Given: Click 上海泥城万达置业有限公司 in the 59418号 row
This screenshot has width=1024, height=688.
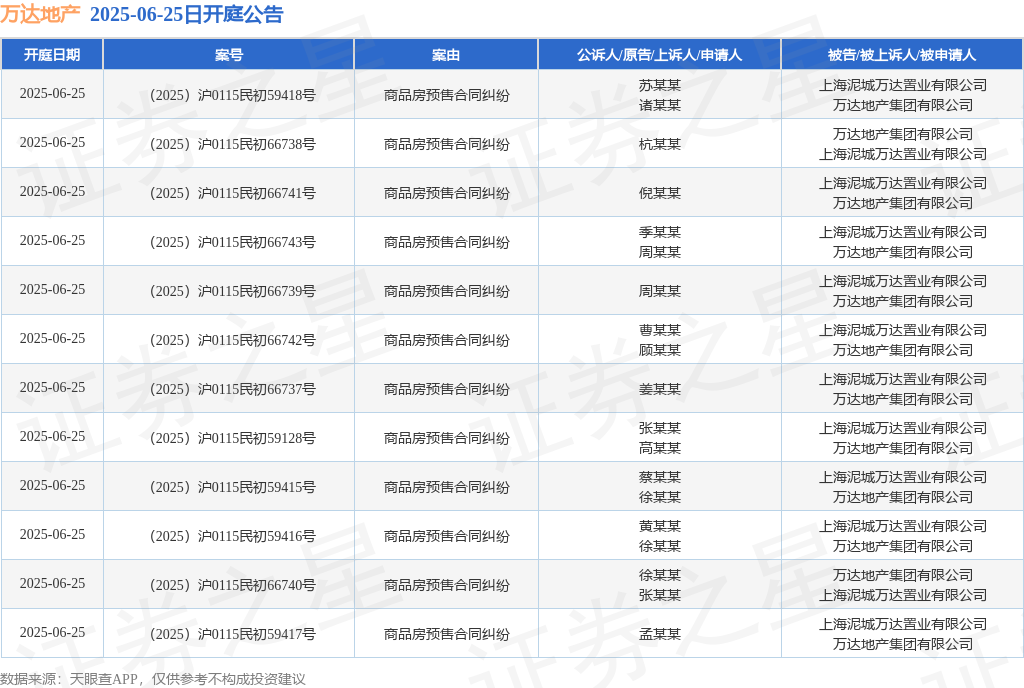Looking at the screenshot, I should click(903, 85).
